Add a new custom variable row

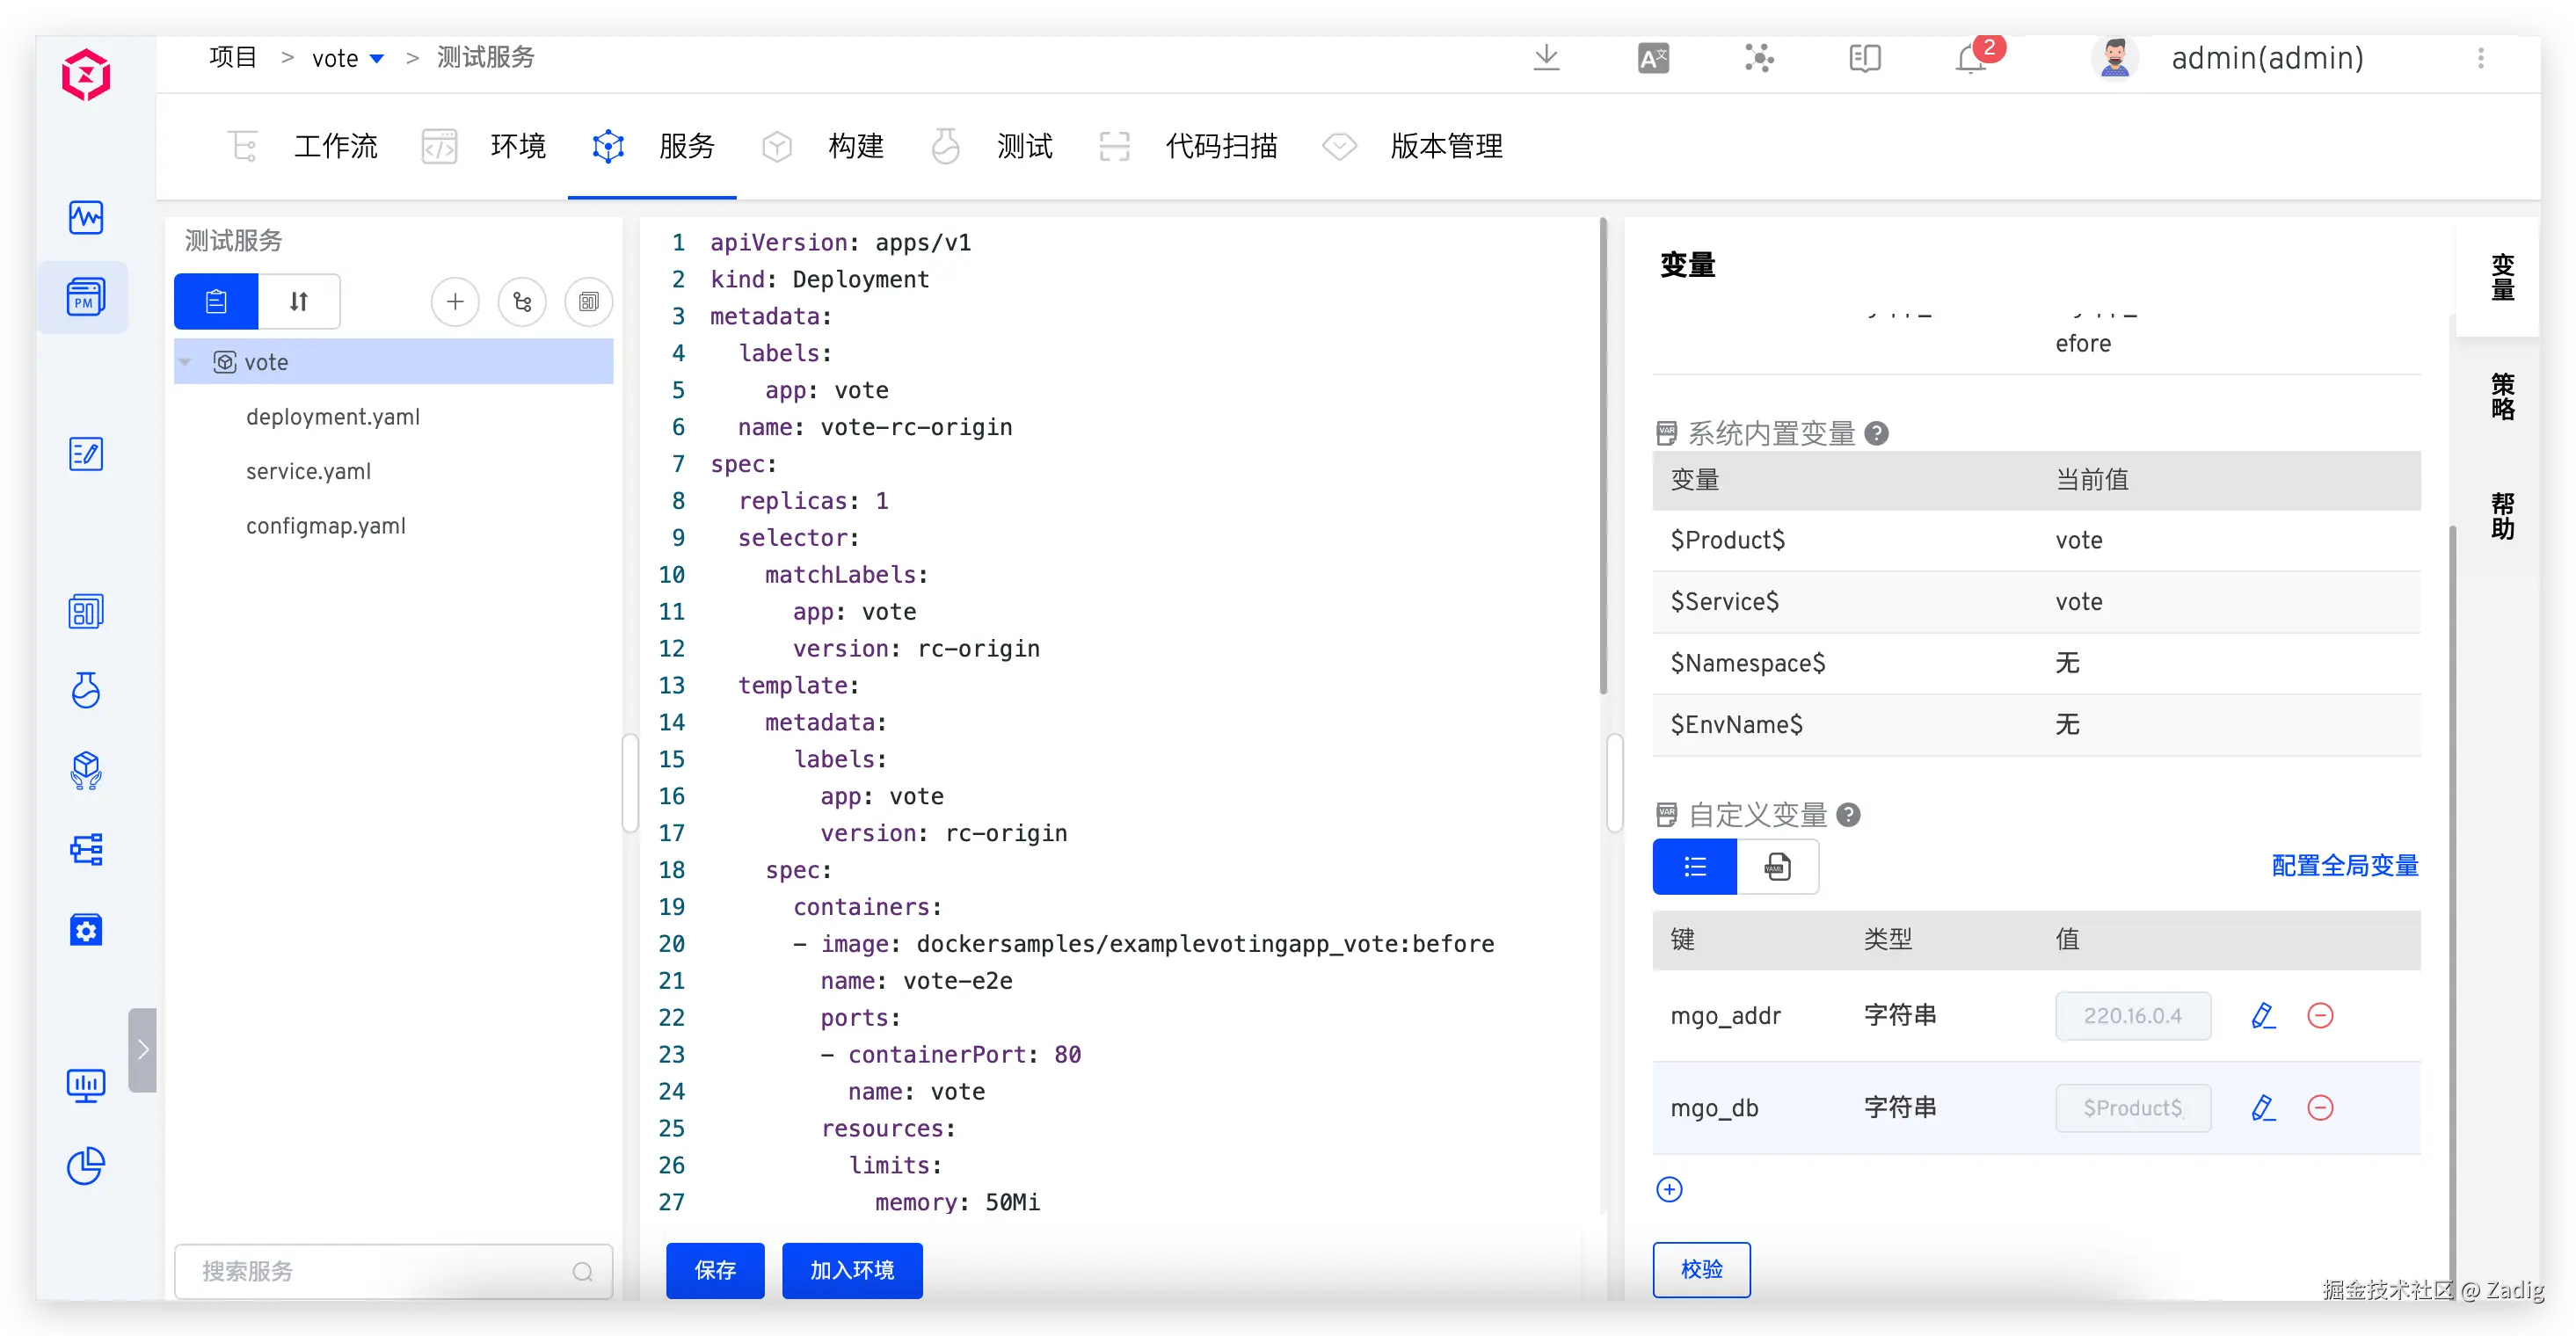click(x=1669, y=1189)
